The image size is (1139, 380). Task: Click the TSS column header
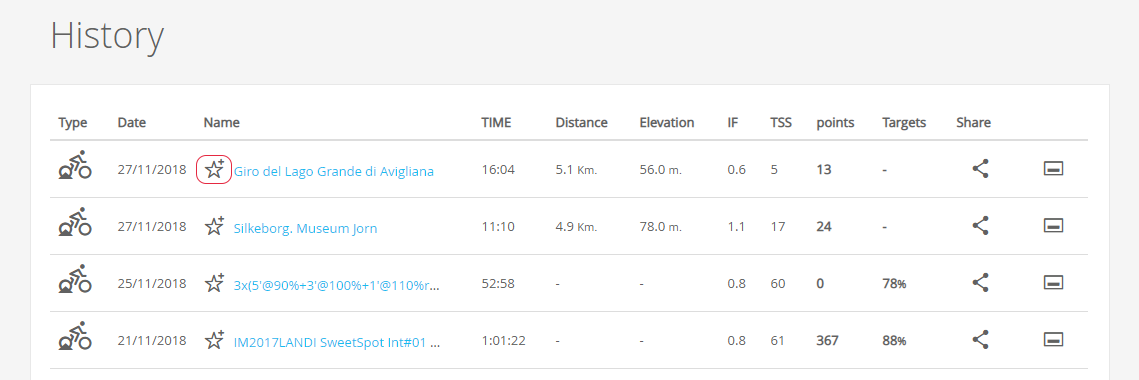[x=781, y=123]
